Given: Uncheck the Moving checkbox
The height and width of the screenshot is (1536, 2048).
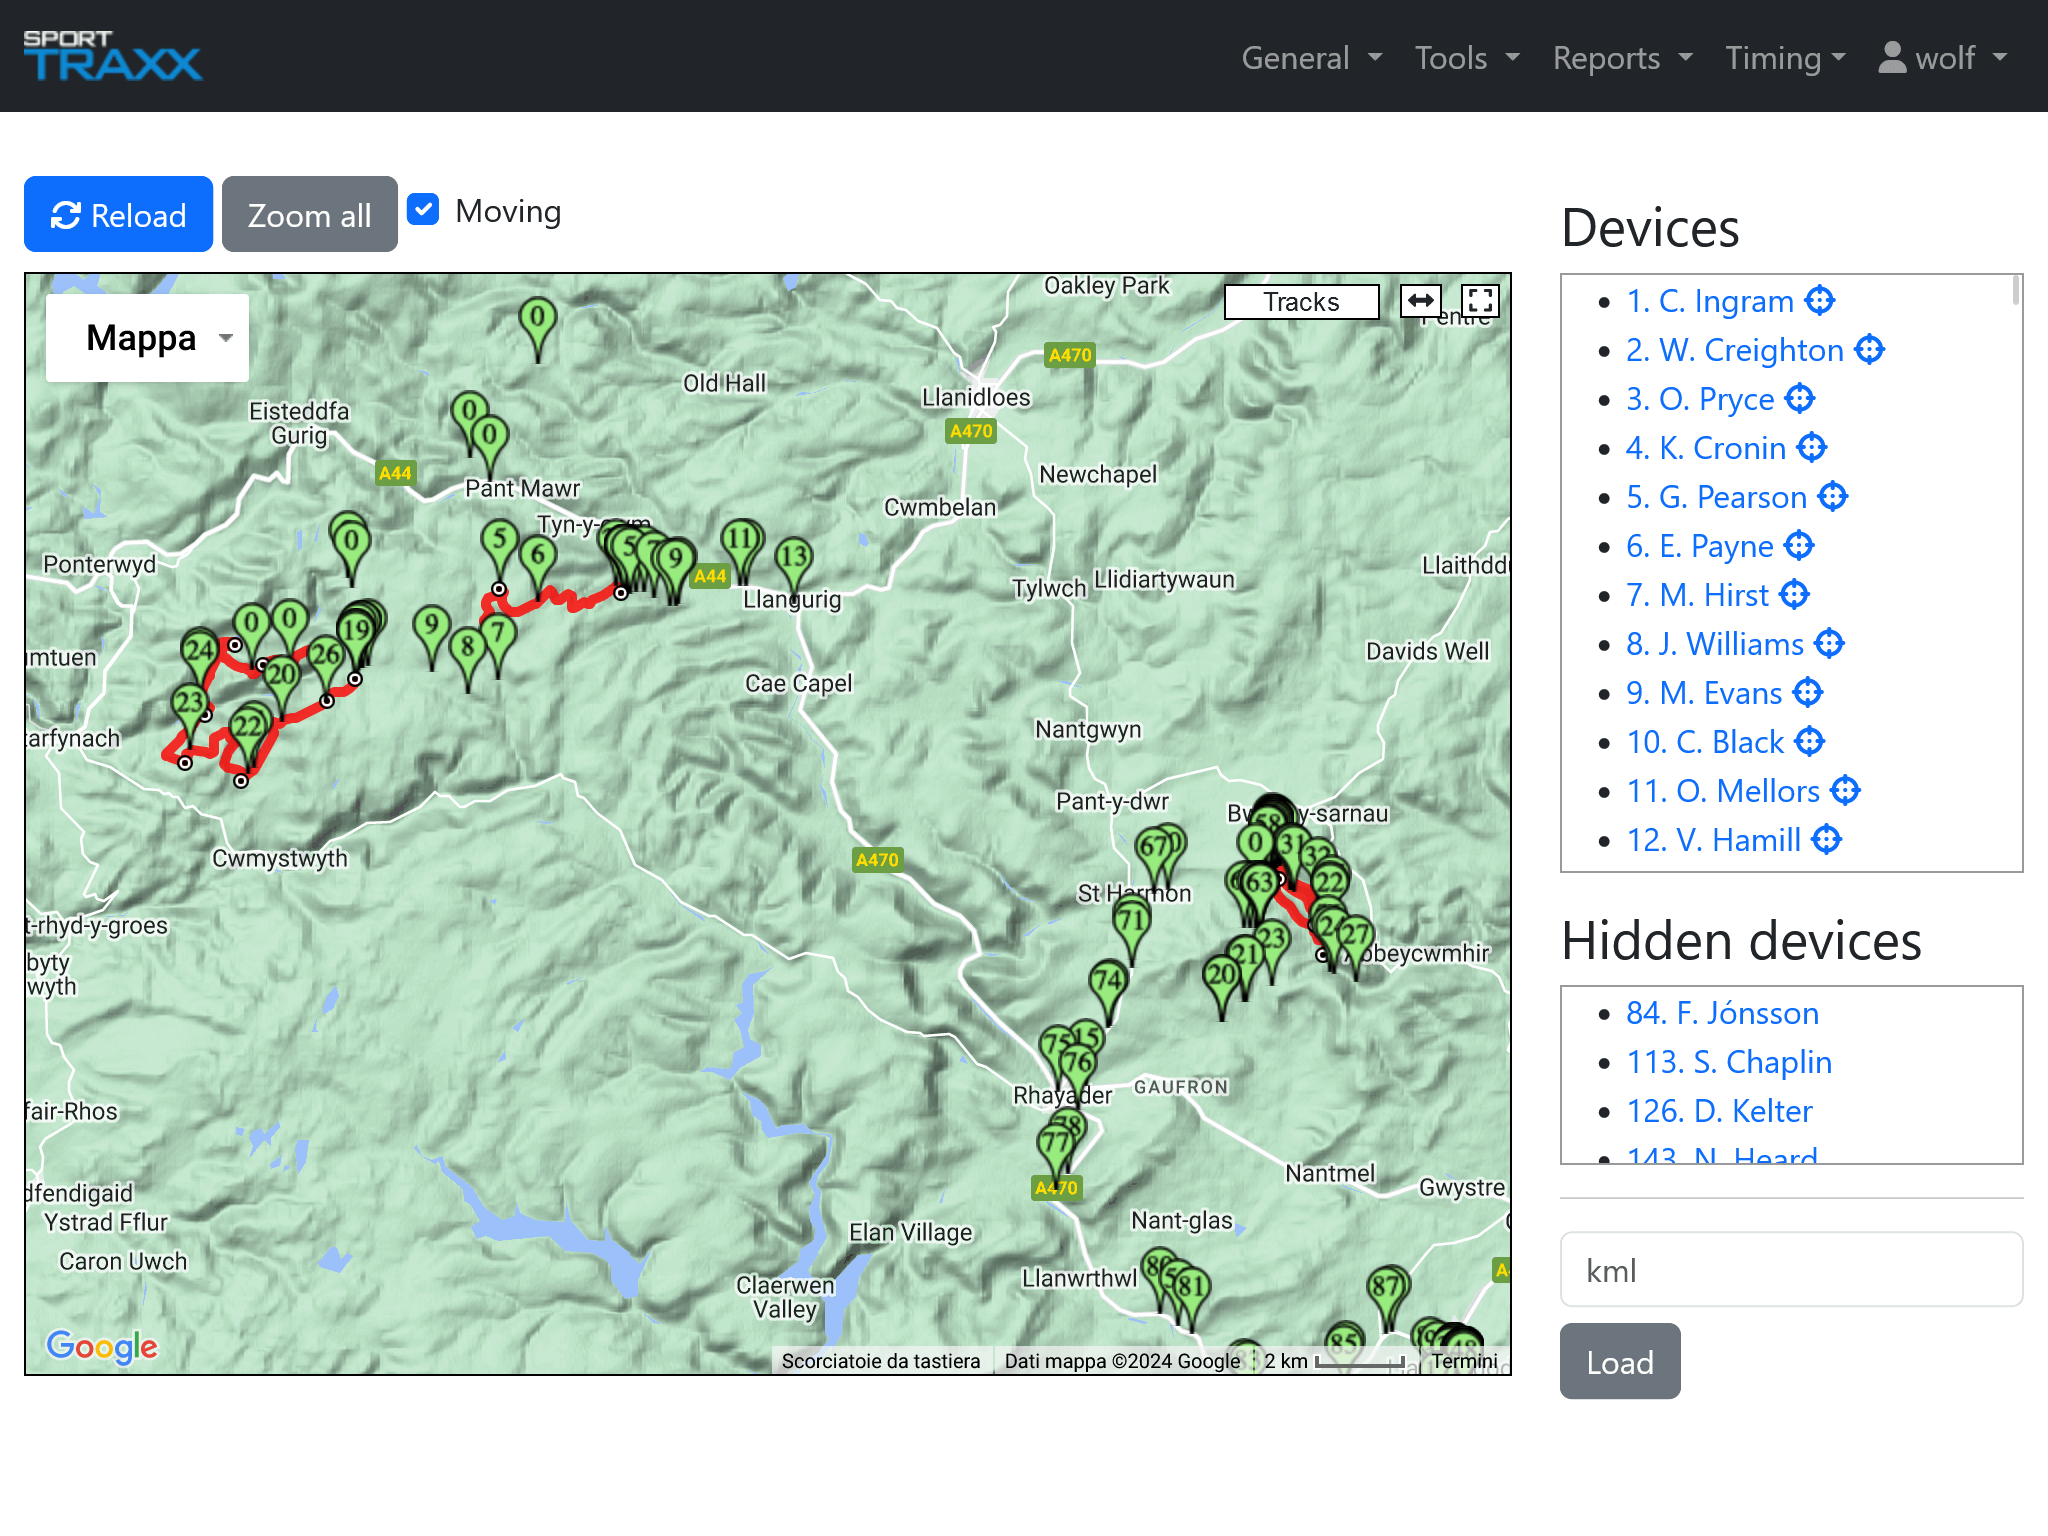Looking at the screenshot, I should coord(424,209).
